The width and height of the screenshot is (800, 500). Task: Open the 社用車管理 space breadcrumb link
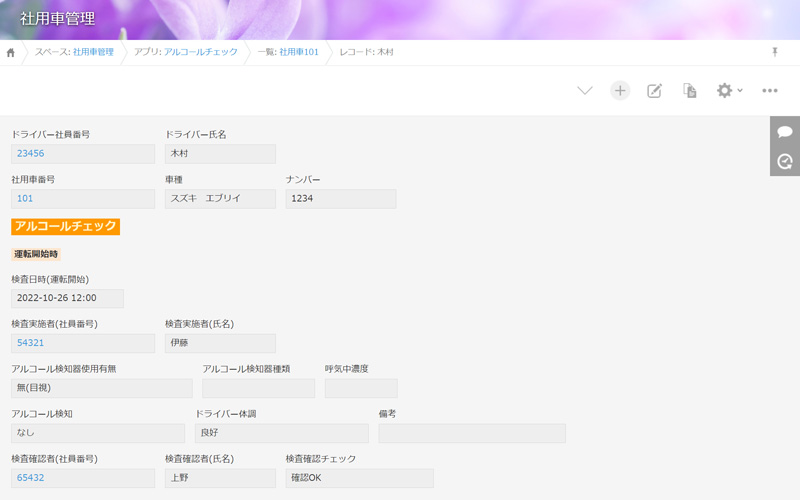click(x=93, y=52)
